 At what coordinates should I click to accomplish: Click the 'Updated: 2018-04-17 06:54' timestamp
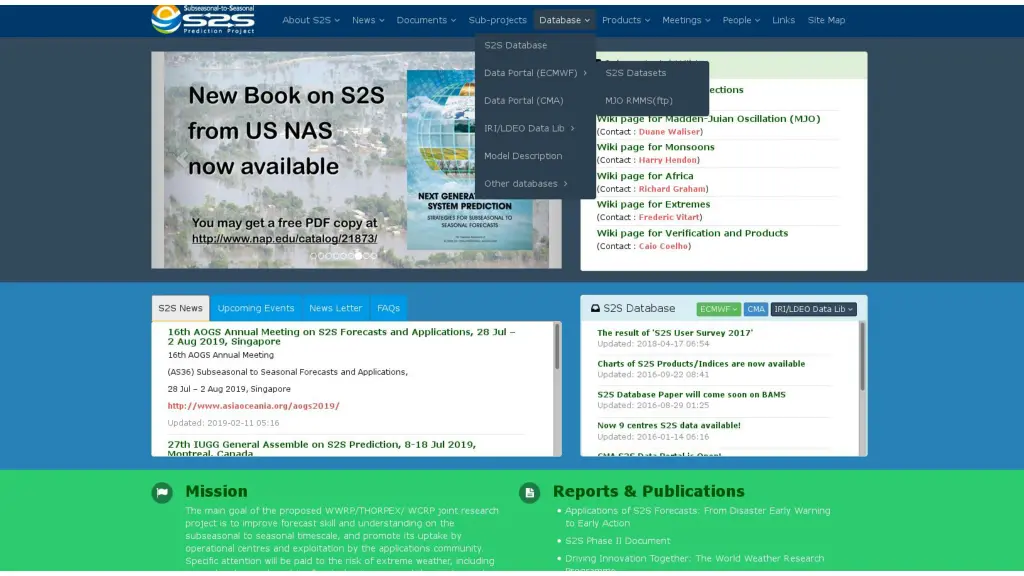point(653,344)
